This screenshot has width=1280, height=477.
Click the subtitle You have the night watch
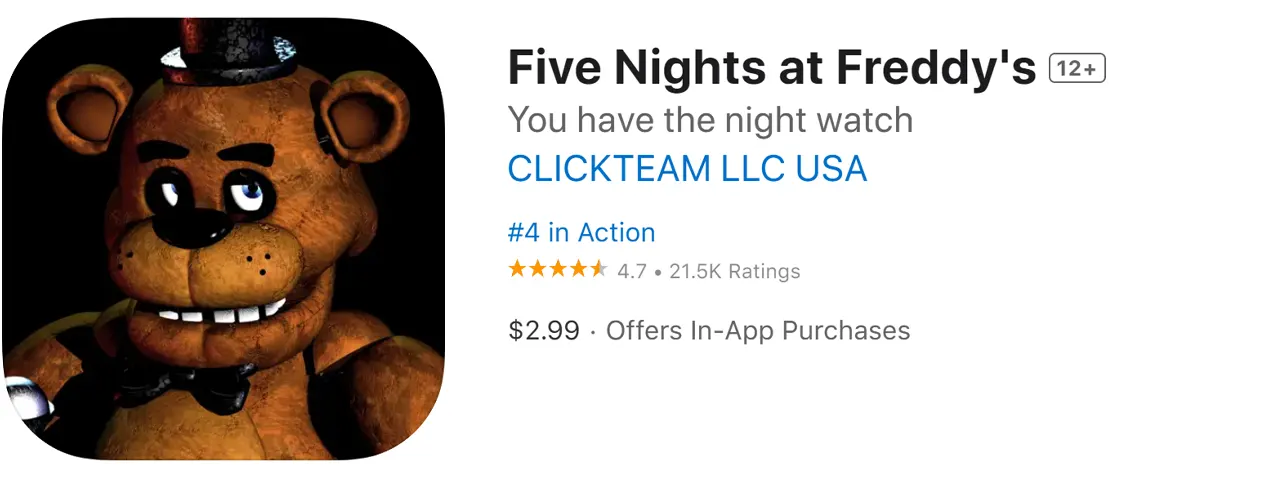[710, 120]
